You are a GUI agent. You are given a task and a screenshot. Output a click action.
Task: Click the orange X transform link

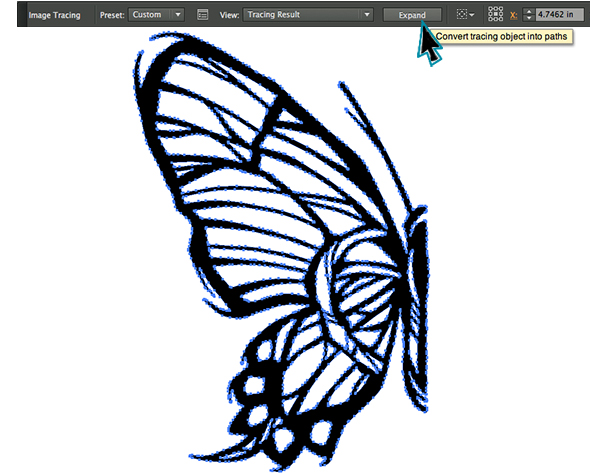[513, 15]
